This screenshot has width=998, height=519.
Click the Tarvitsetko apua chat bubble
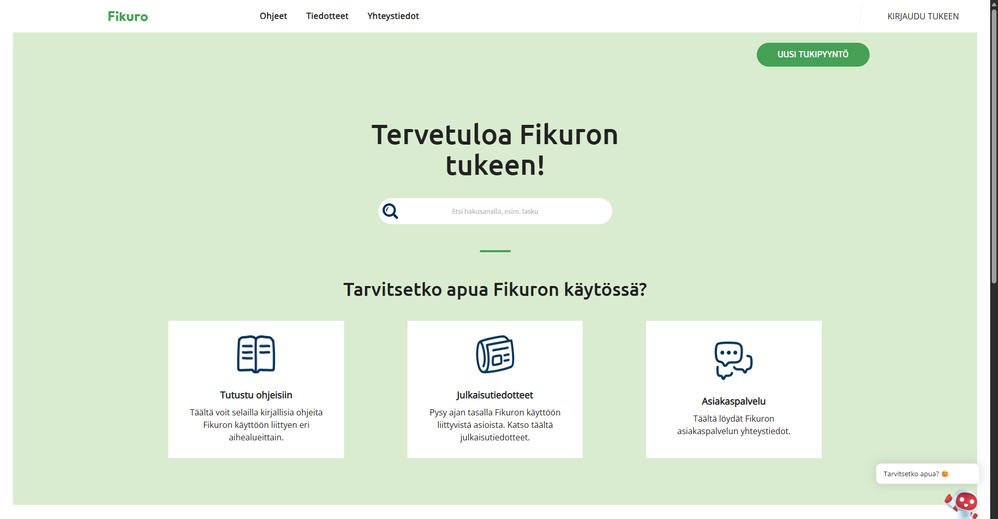pyautogui.click(x=927, y=474)
